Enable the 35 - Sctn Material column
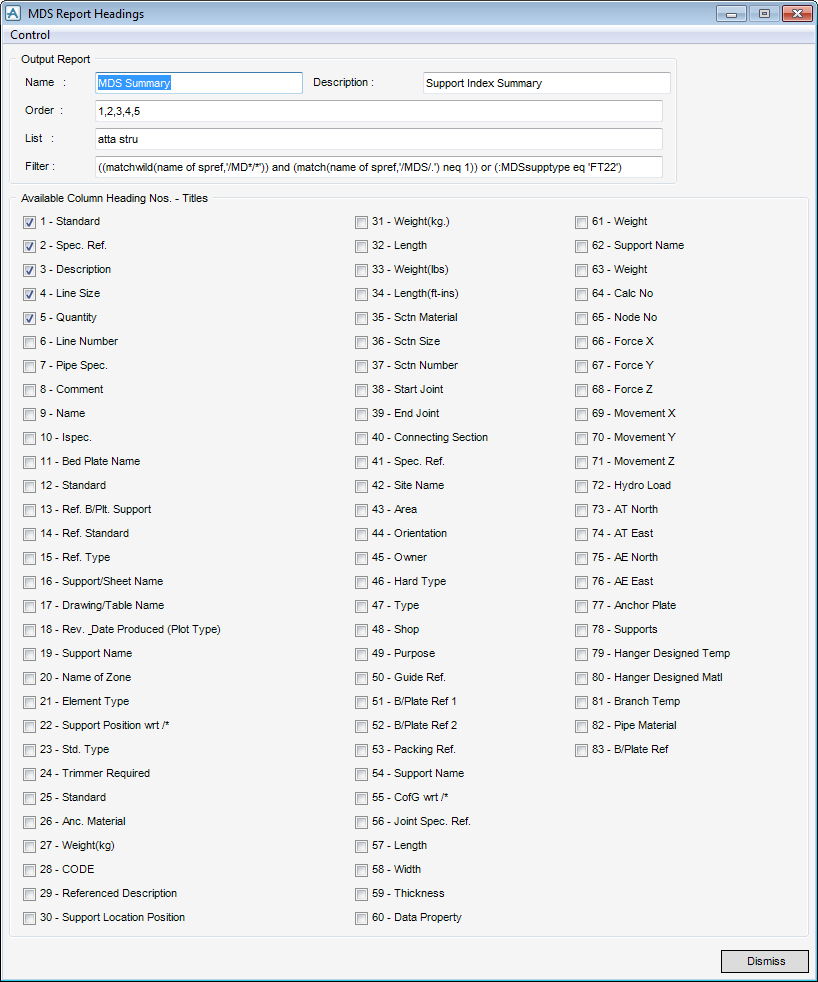Image resolution: width=818 pixels, height=982 pixels. pyautogui.click(x=361, y=318)
